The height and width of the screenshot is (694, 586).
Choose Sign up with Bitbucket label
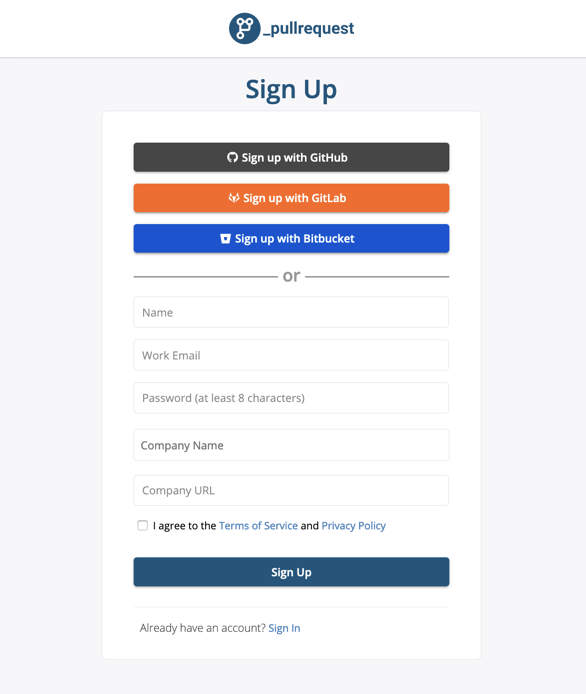pos(295,239)
